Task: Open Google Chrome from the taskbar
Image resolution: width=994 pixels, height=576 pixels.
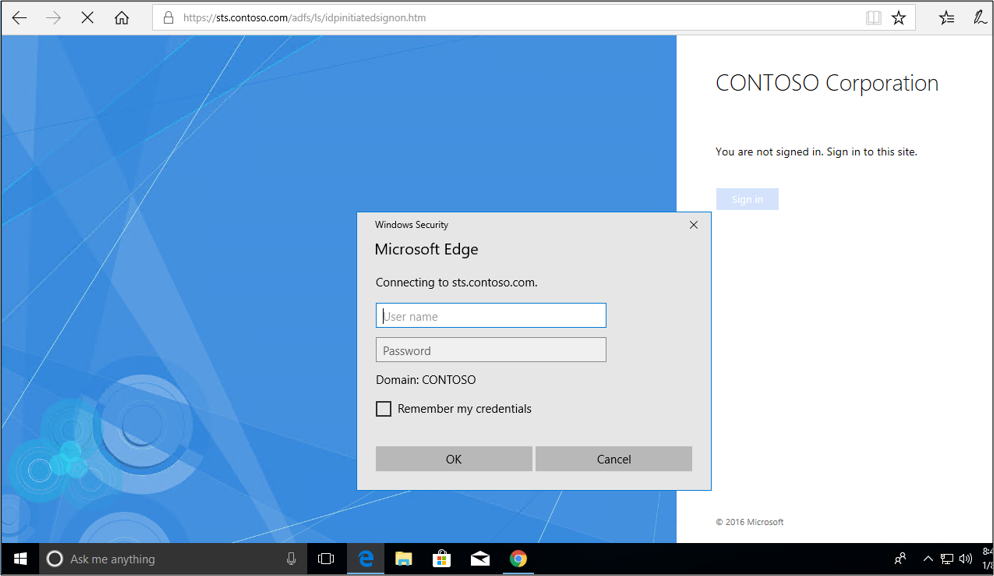Action: (x=518, y=559)
